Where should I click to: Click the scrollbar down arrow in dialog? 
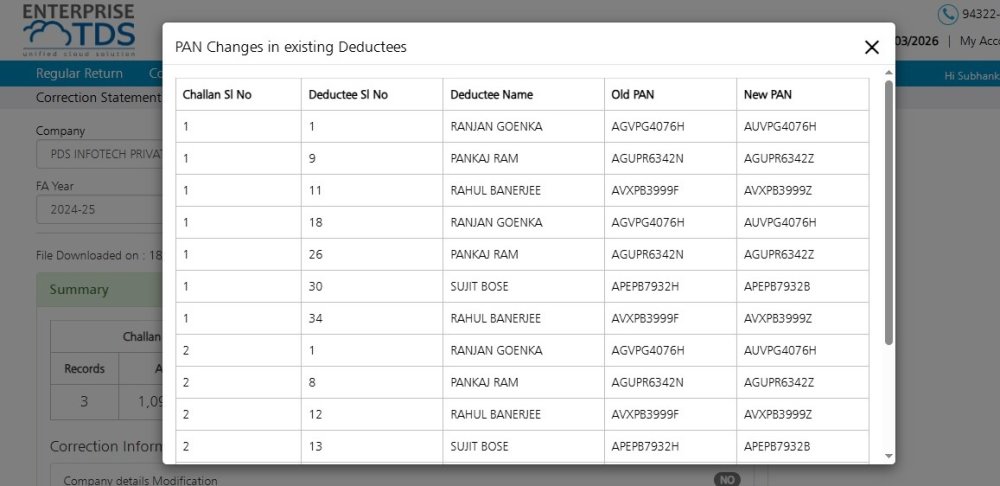point(889,456)
